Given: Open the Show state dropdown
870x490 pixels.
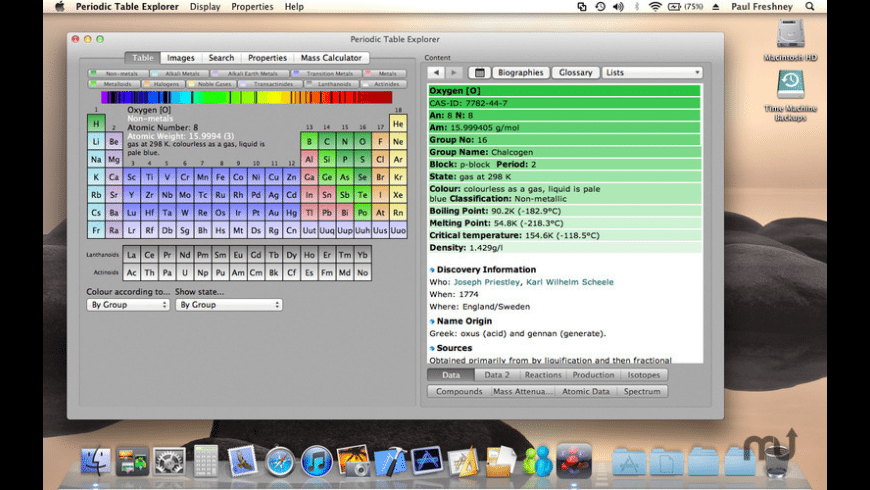Looking at the screenshot, I should (x=229, y=305).
